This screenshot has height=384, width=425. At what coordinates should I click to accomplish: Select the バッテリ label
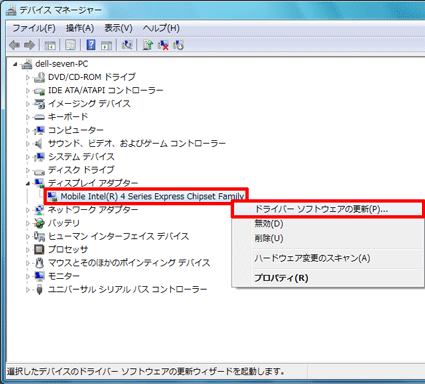click(64, 223)
